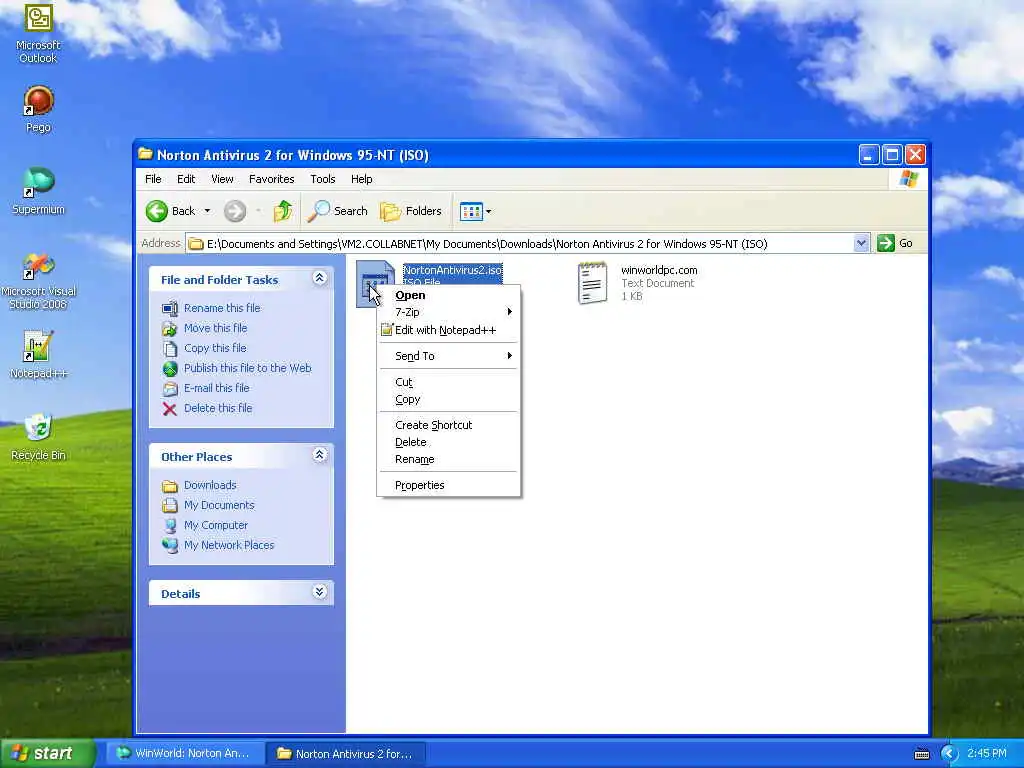Click the NortonAntivirus2.iso file name
Image resolution: width=1024 pixels, height=768 pixels.
coord(453,270)
